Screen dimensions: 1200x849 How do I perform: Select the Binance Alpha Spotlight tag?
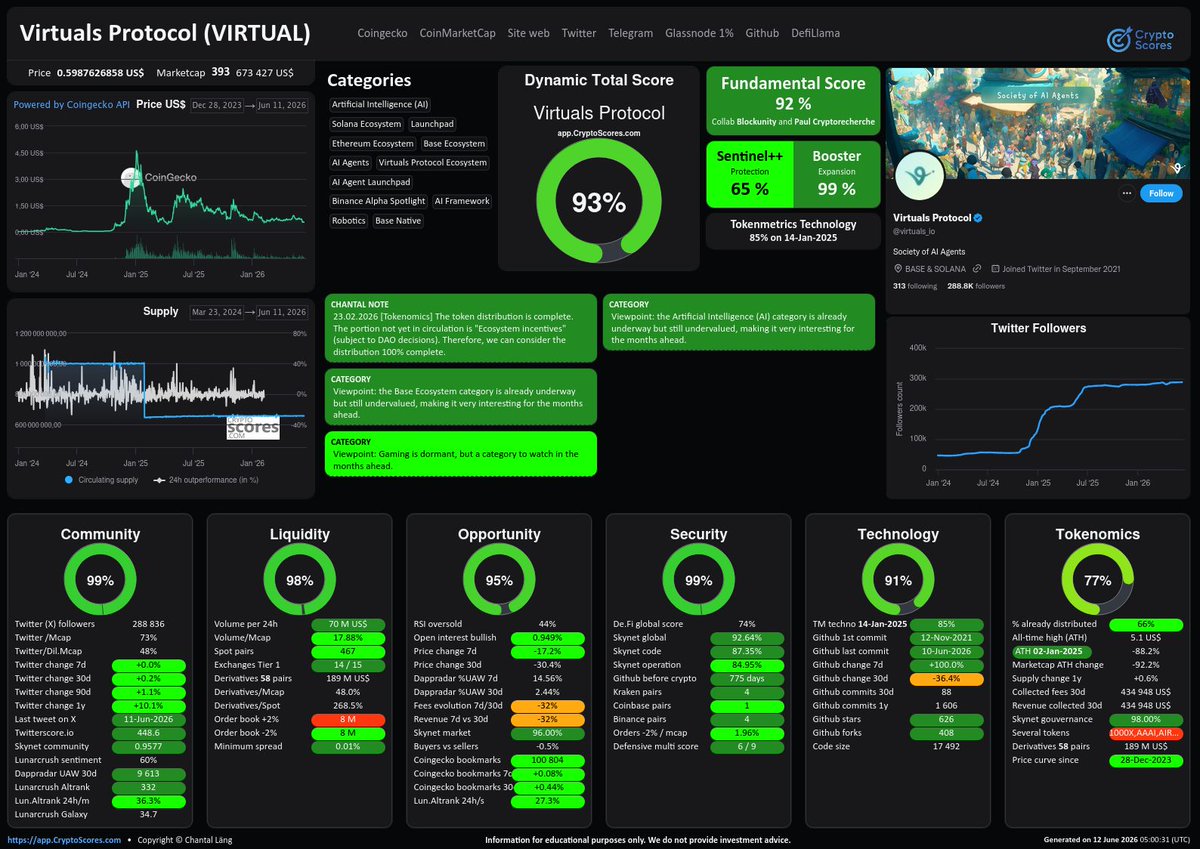click(x=378, y=201)
